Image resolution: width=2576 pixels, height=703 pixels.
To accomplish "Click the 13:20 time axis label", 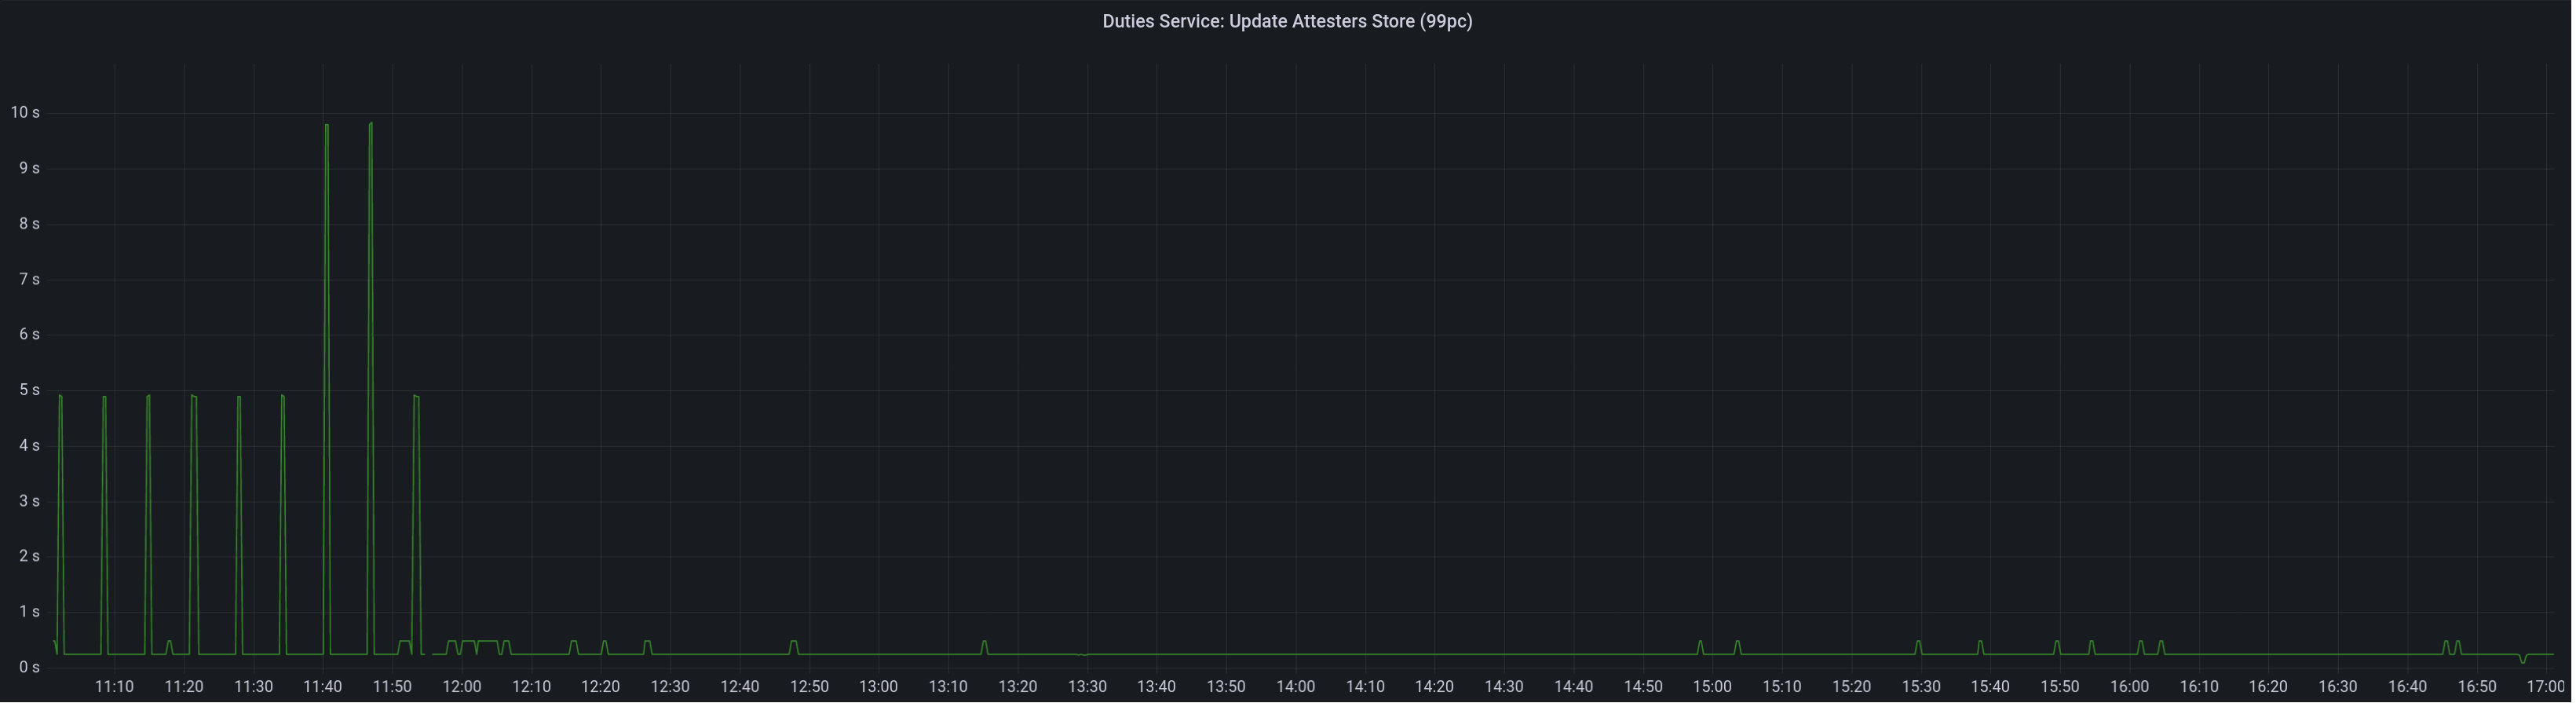I will (1018, 687).
